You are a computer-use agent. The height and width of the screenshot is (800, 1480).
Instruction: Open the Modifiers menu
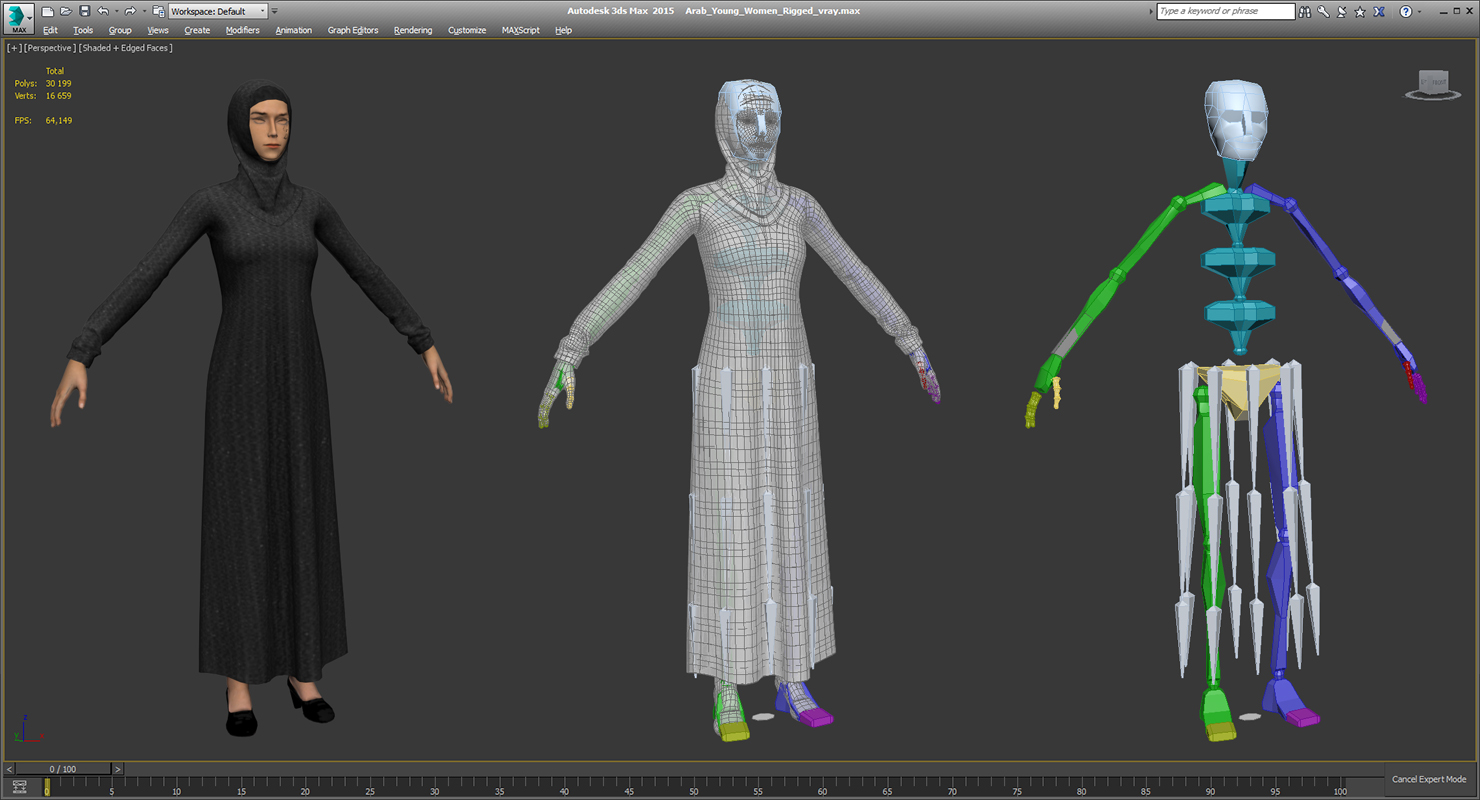242,30
